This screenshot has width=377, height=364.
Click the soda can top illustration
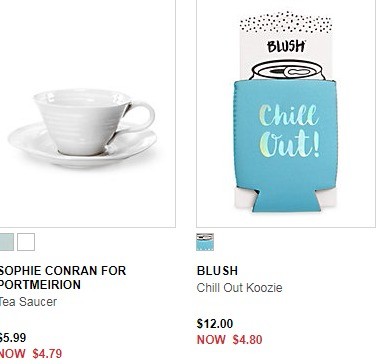[287, 71]
